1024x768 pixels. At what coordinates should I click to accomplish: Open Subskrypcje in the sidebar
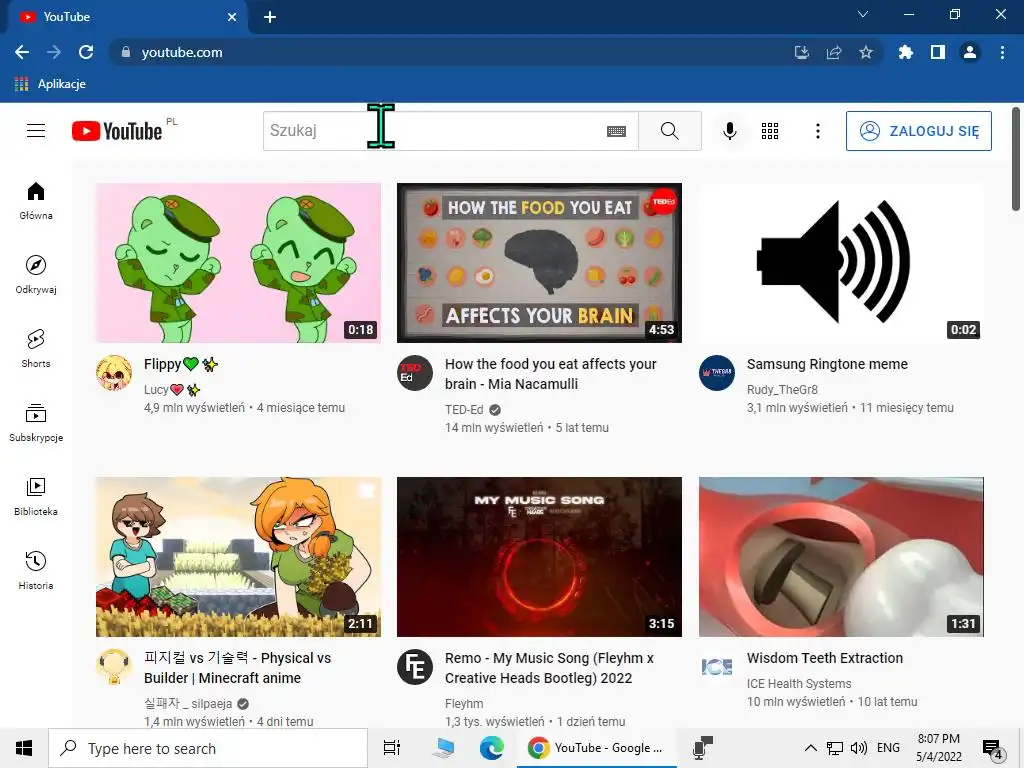coord(36,423)
